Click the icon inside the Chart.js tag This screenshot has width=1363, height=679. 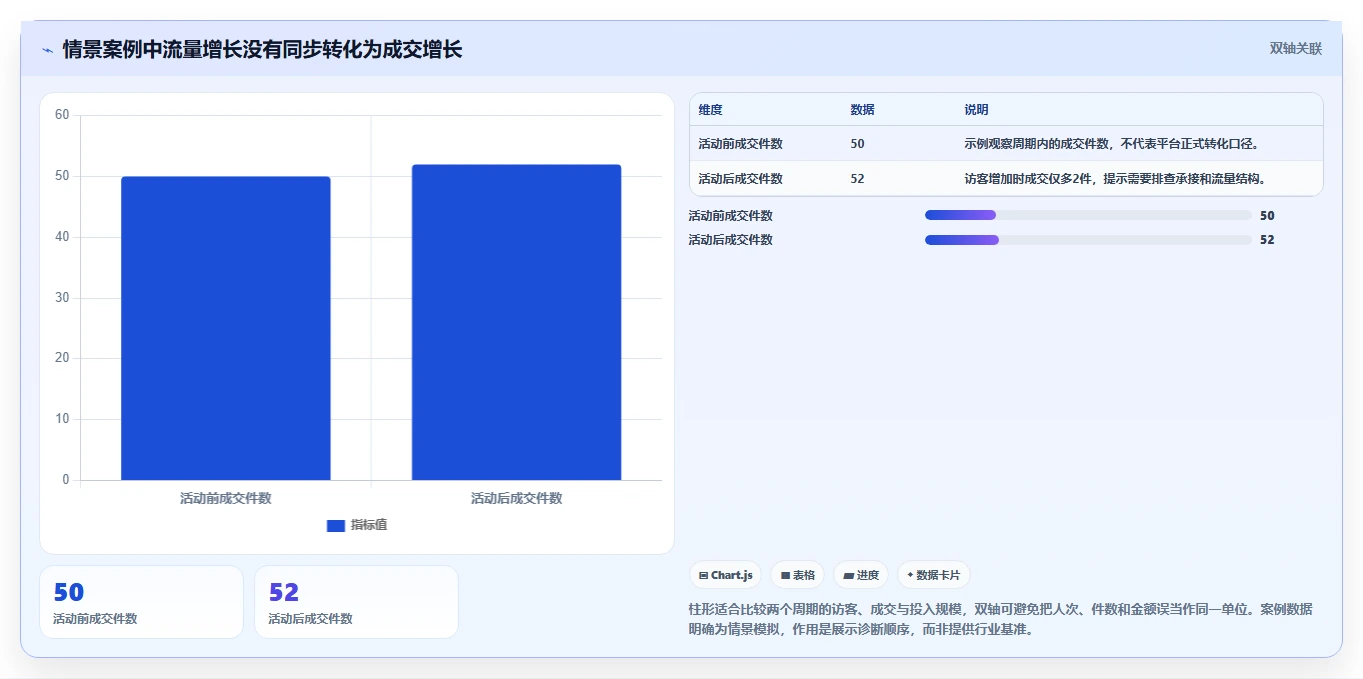704,576
